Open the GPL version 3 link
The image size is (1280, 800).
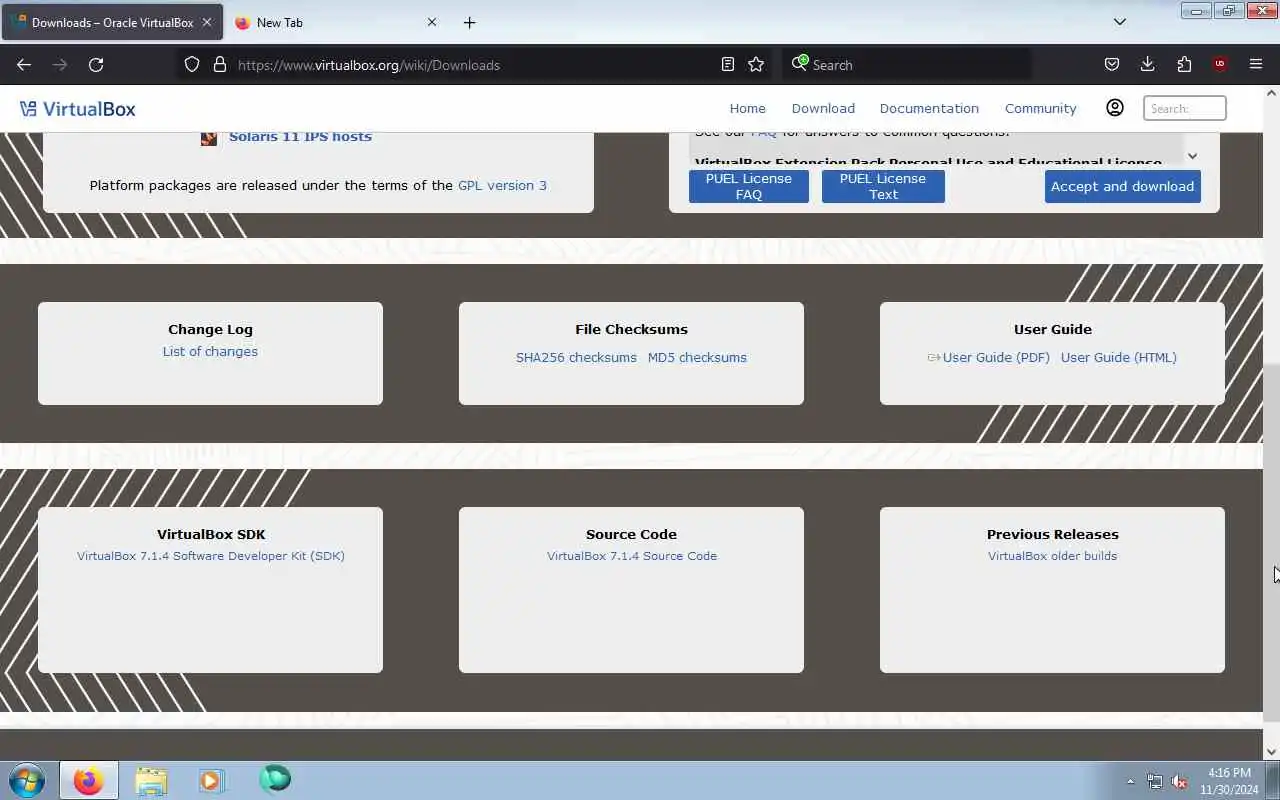(x=502, y=185)
